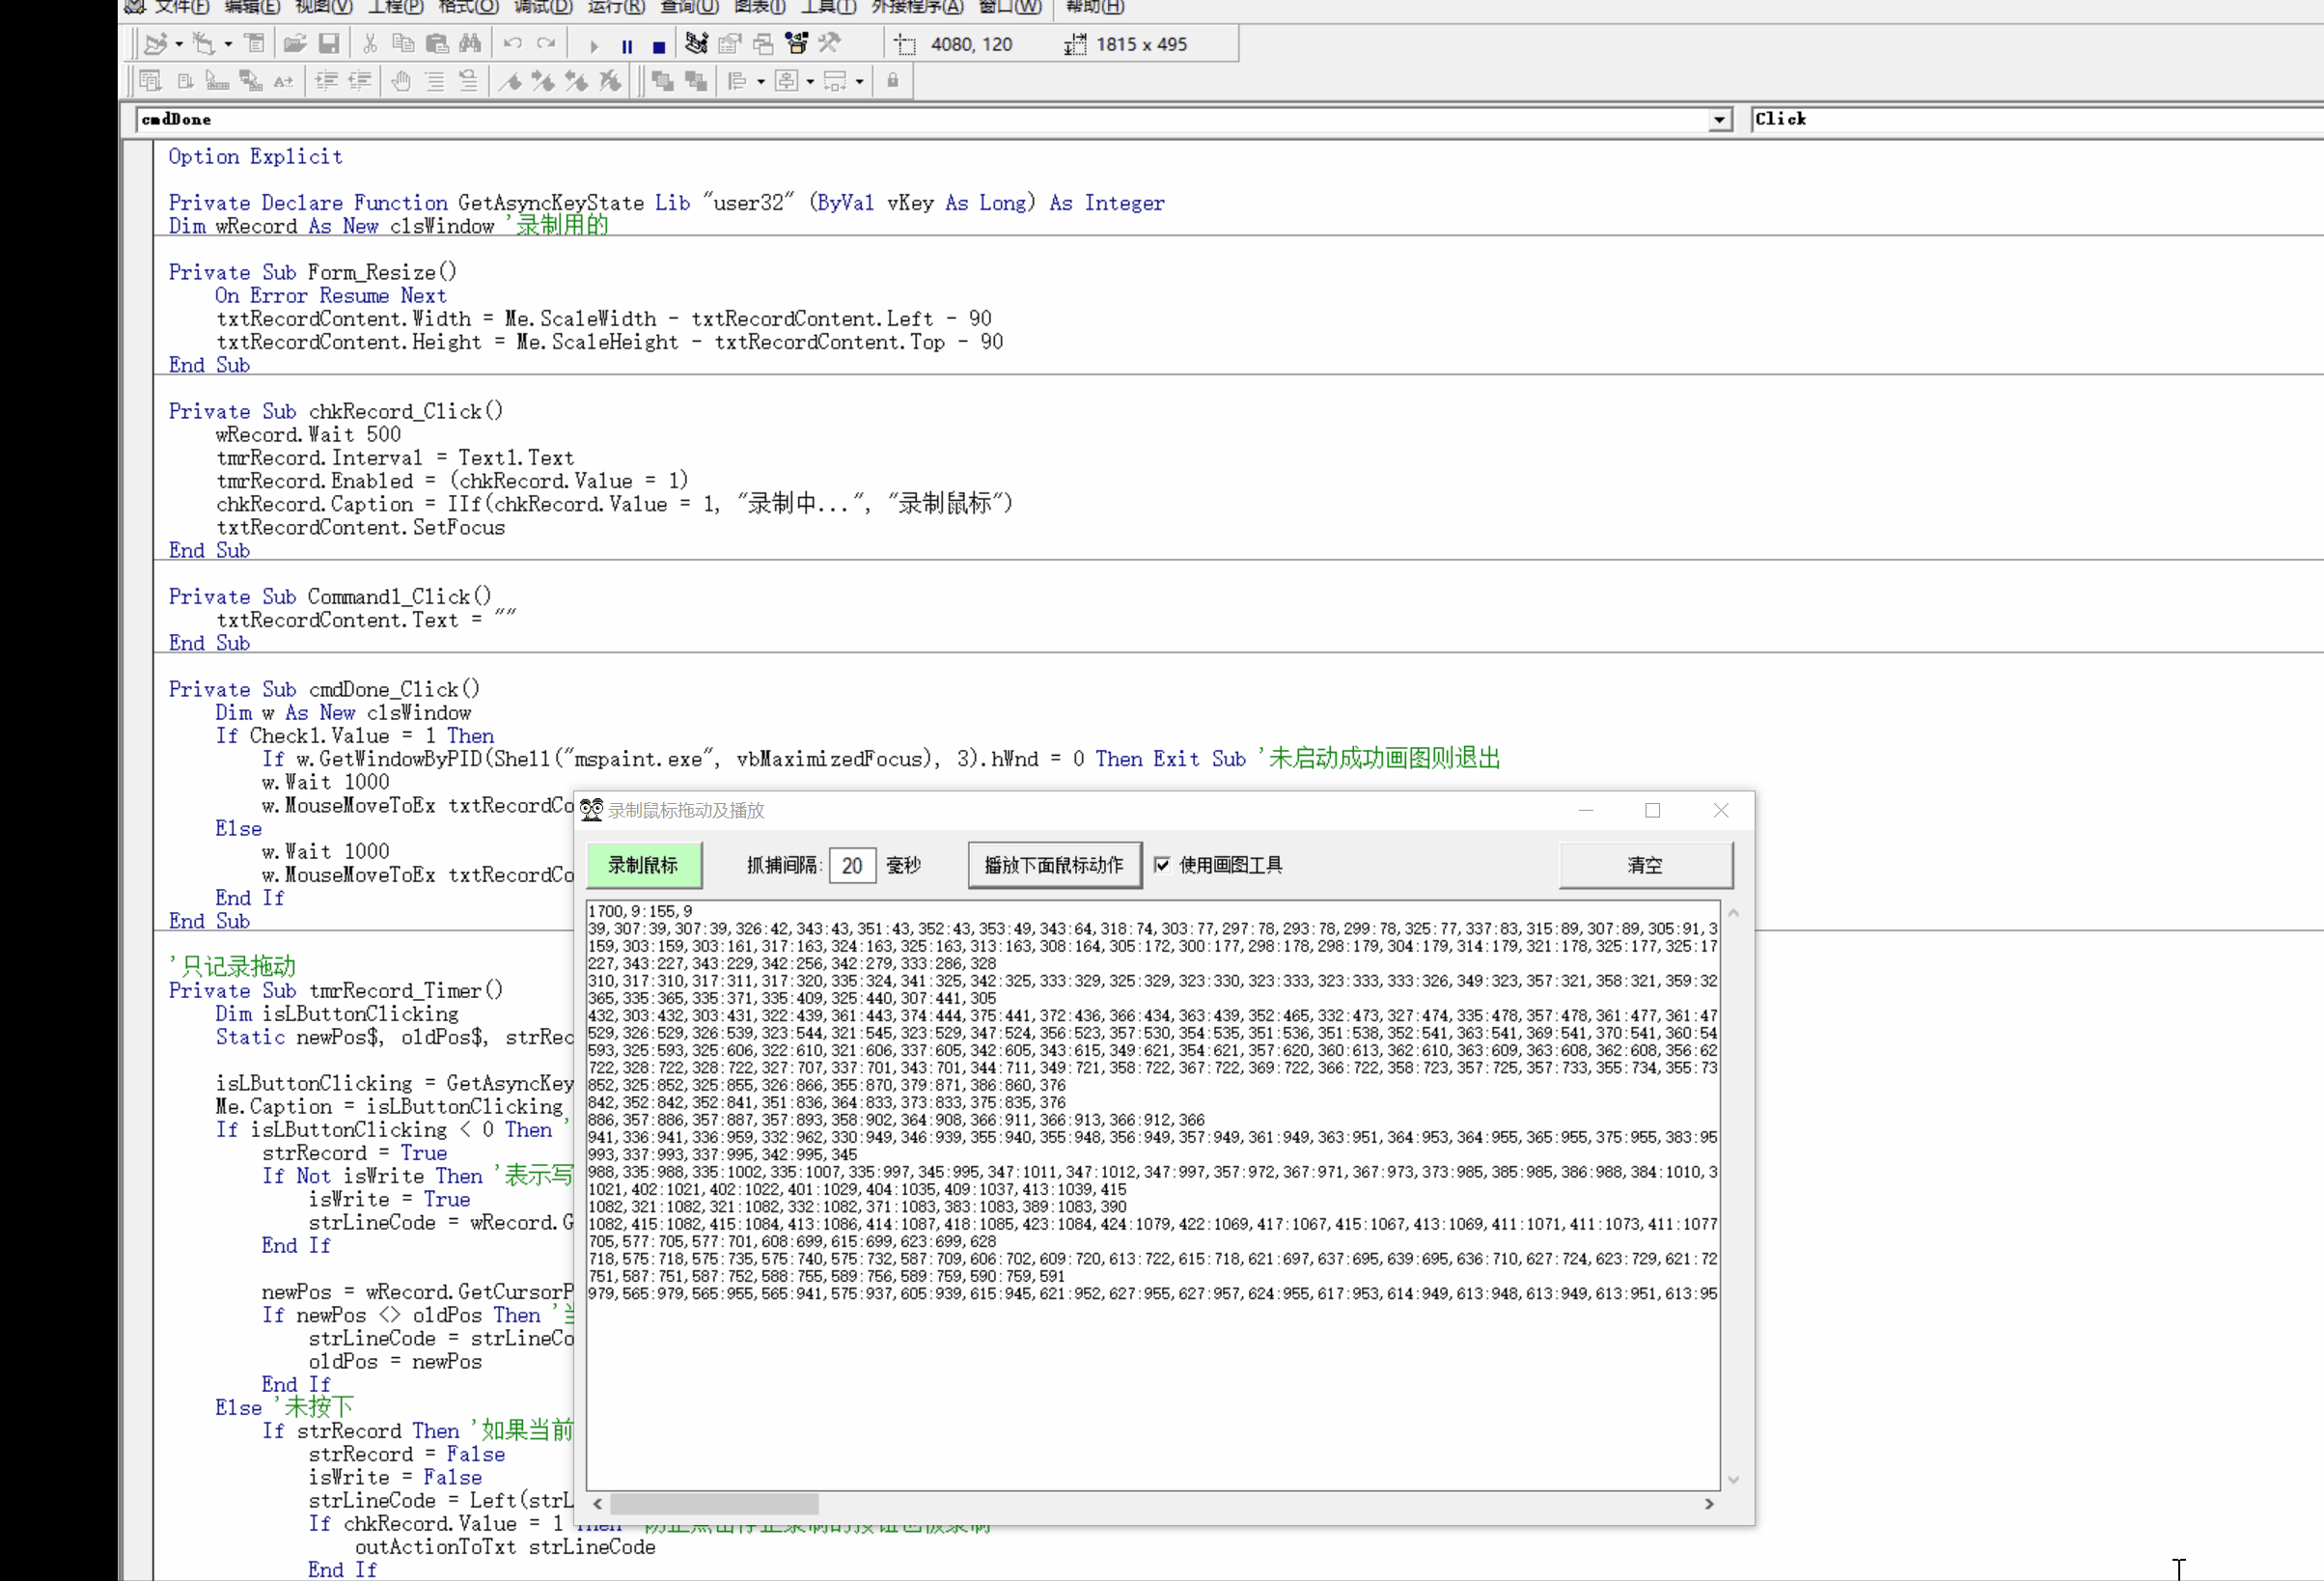Open Find with the binoculars icon

point(472,43)
